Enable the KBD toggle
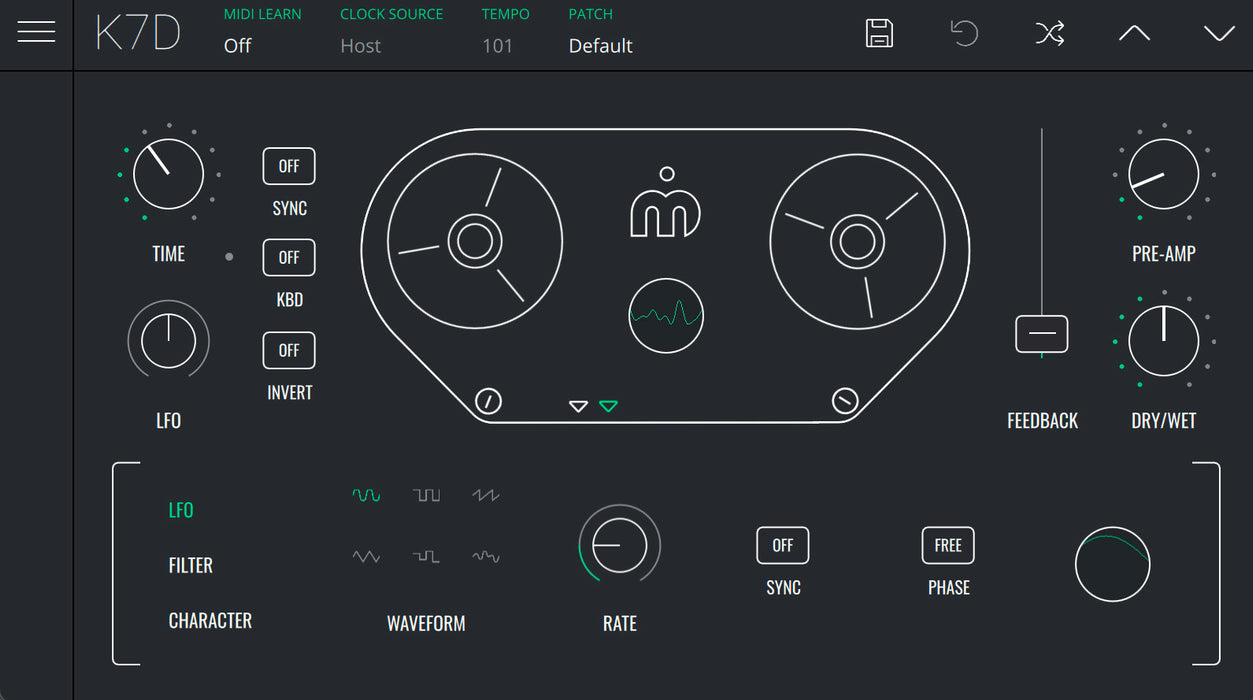The width and height of the screenshot is (1253, 700). pyautogui.click(x=289, y=258)
